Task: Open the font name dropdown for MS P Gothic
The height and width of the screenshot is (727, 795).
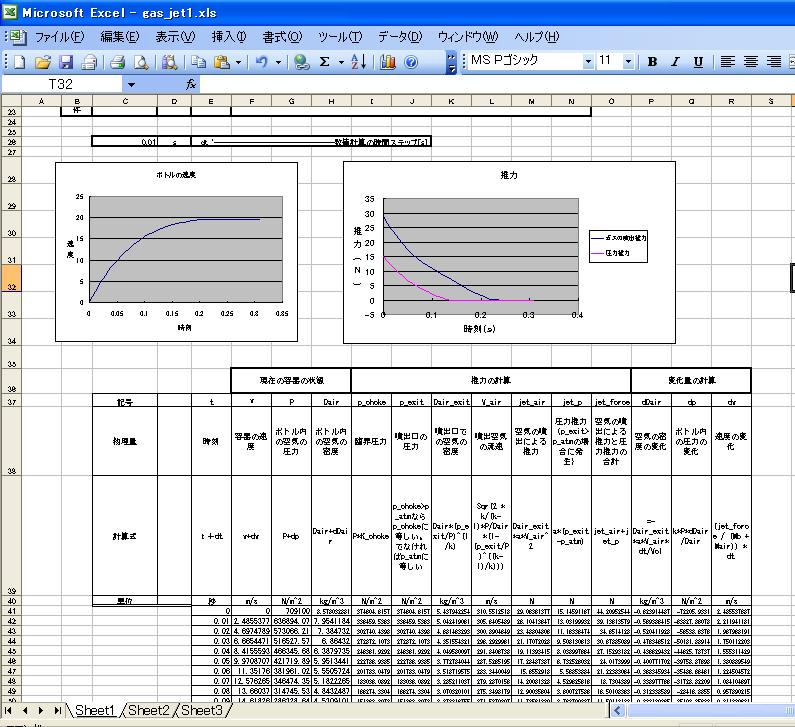Action: tap(588, 61)
